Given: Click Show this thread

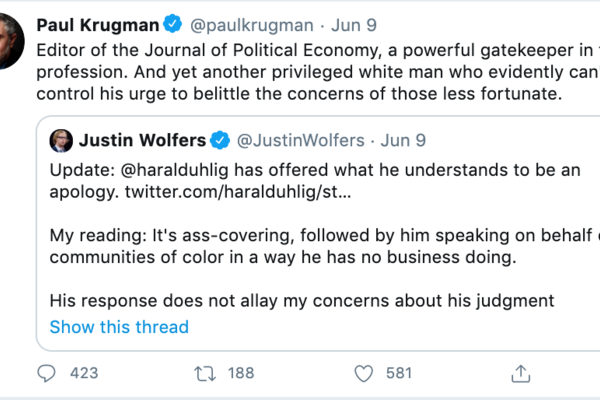Looking at the screenshot, I should [119, 326].
